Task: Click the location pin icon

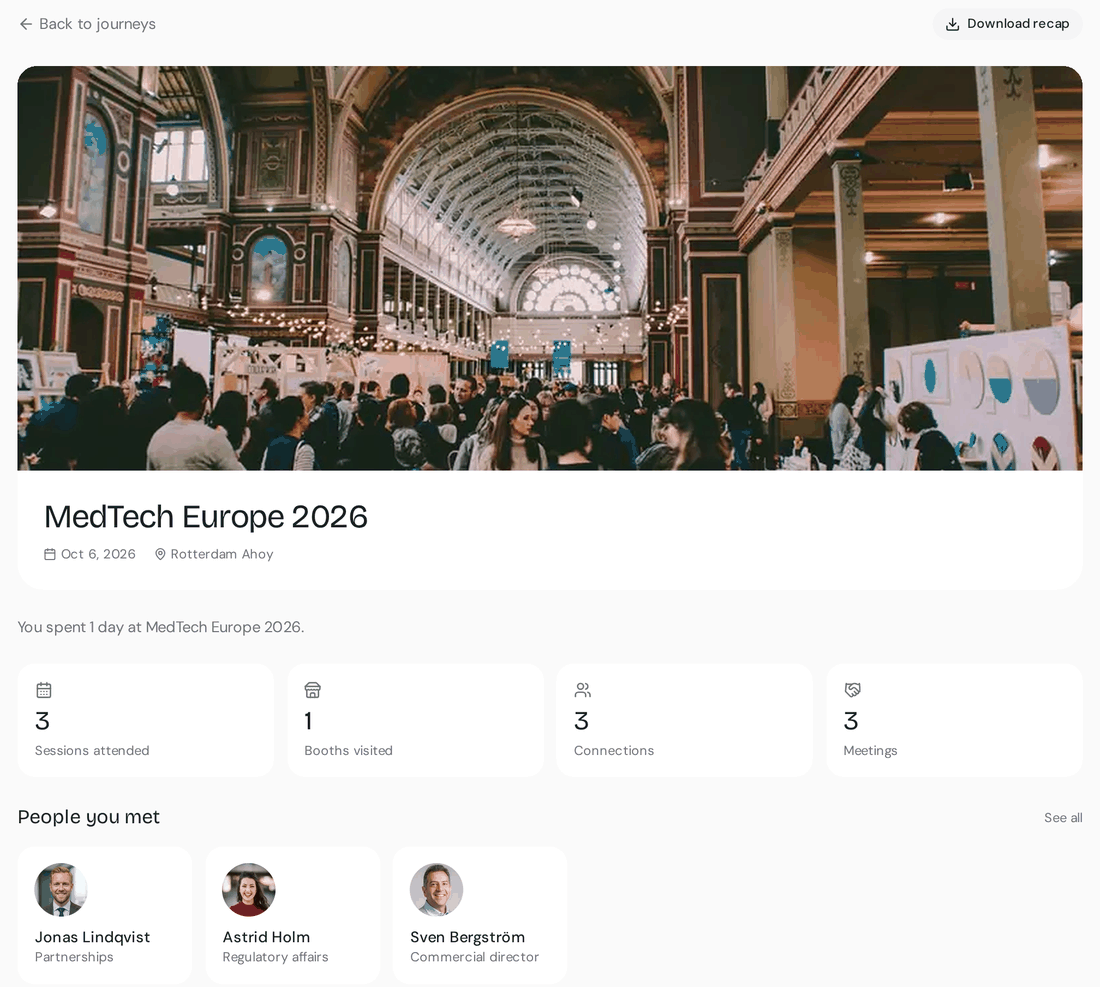Action: [x=160, y=554]
